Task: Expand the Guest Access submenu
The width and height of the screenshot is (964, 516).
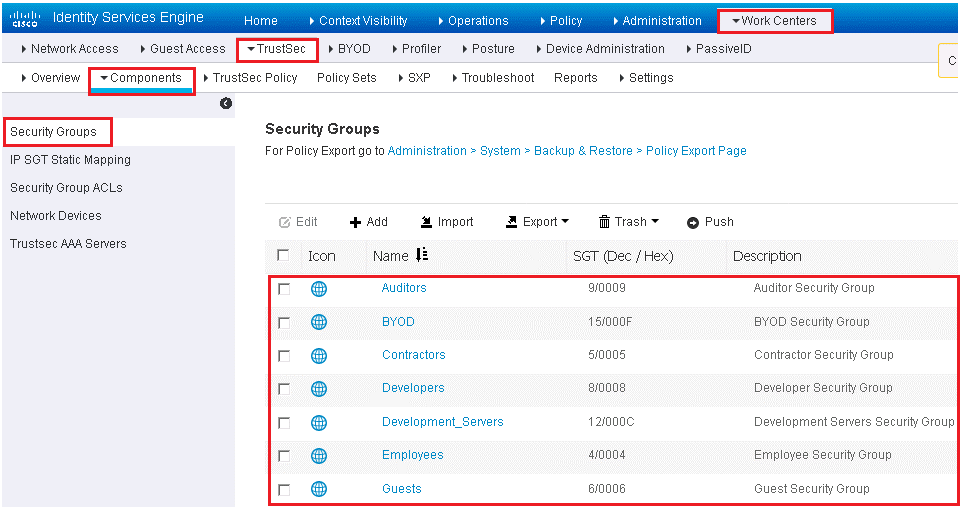Action: pos(183,49)
